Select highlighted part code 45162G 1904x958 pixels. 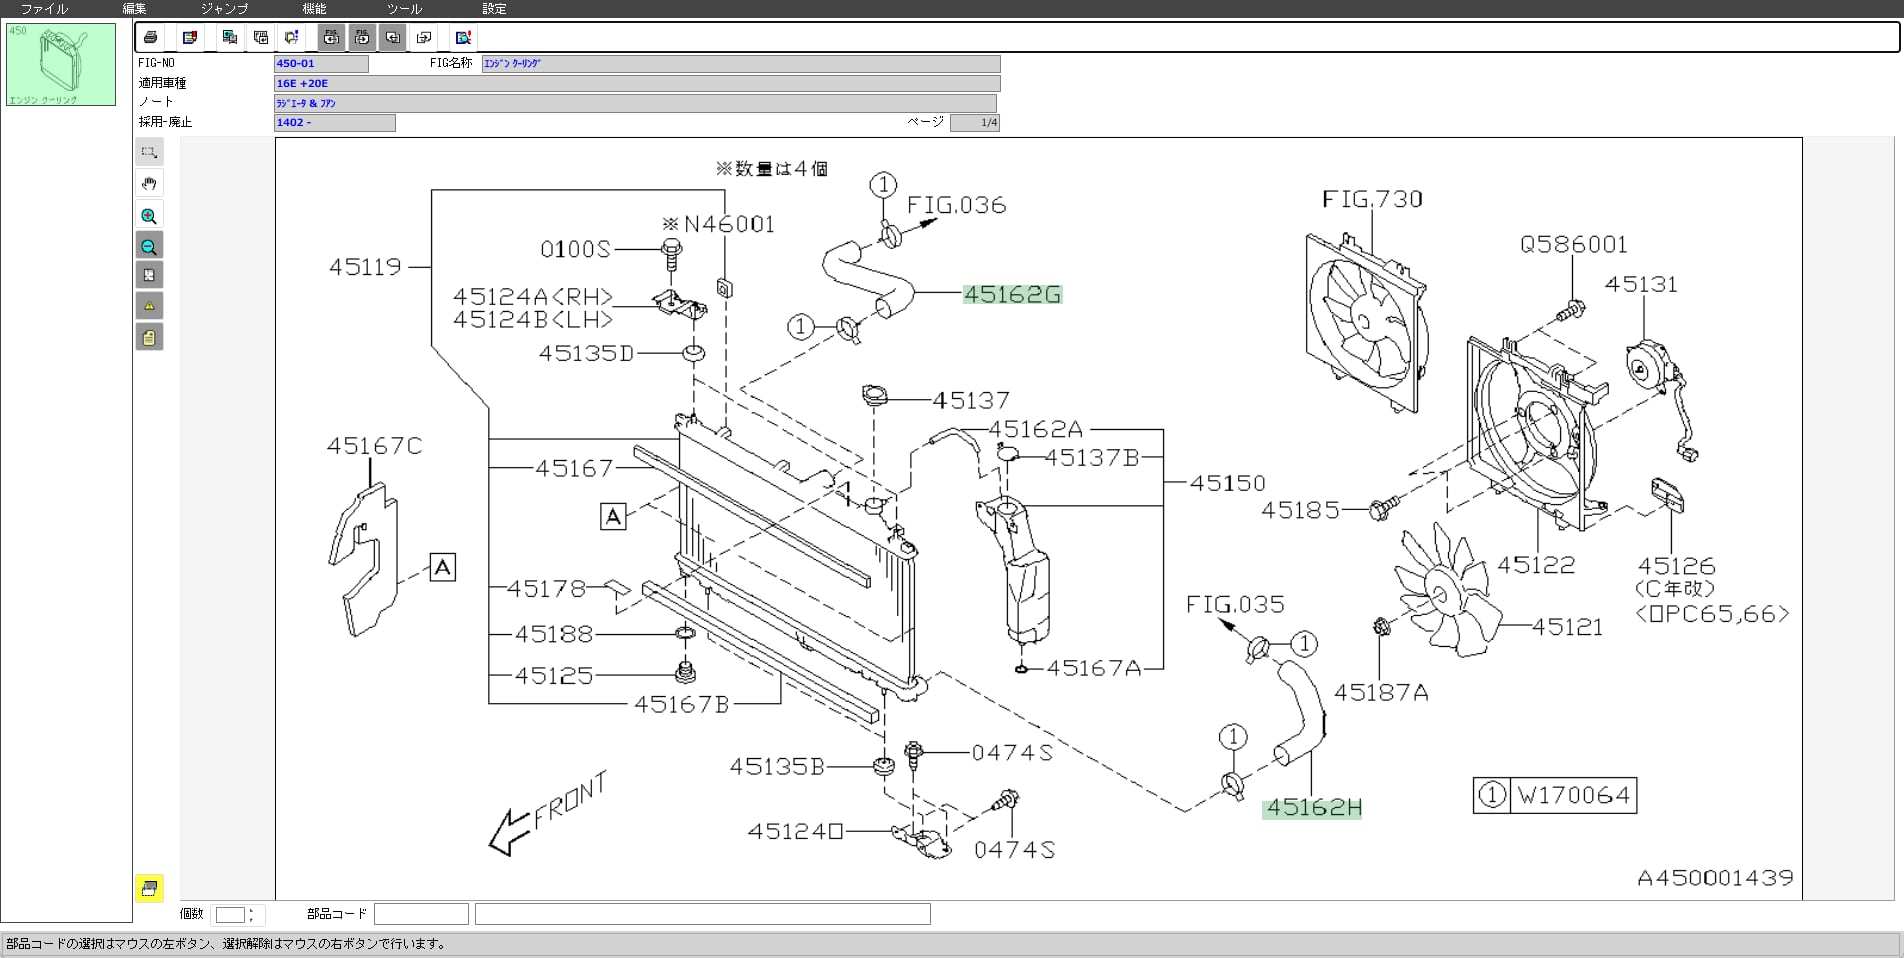click(x=1012, y=294)
